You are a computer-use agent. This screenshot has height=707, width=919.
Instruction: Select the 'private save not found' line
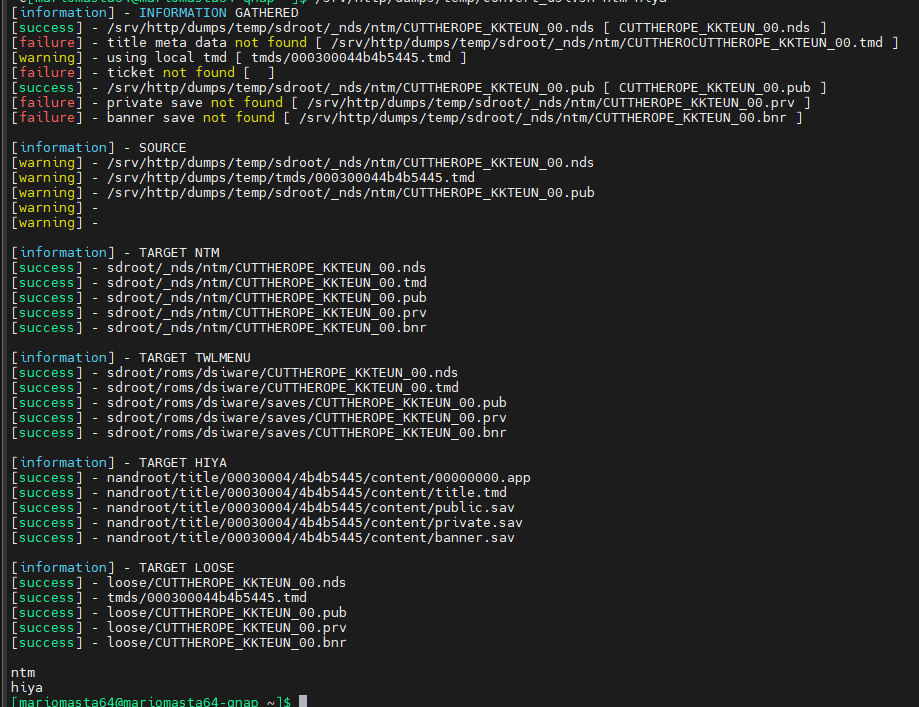coord(411,103)
